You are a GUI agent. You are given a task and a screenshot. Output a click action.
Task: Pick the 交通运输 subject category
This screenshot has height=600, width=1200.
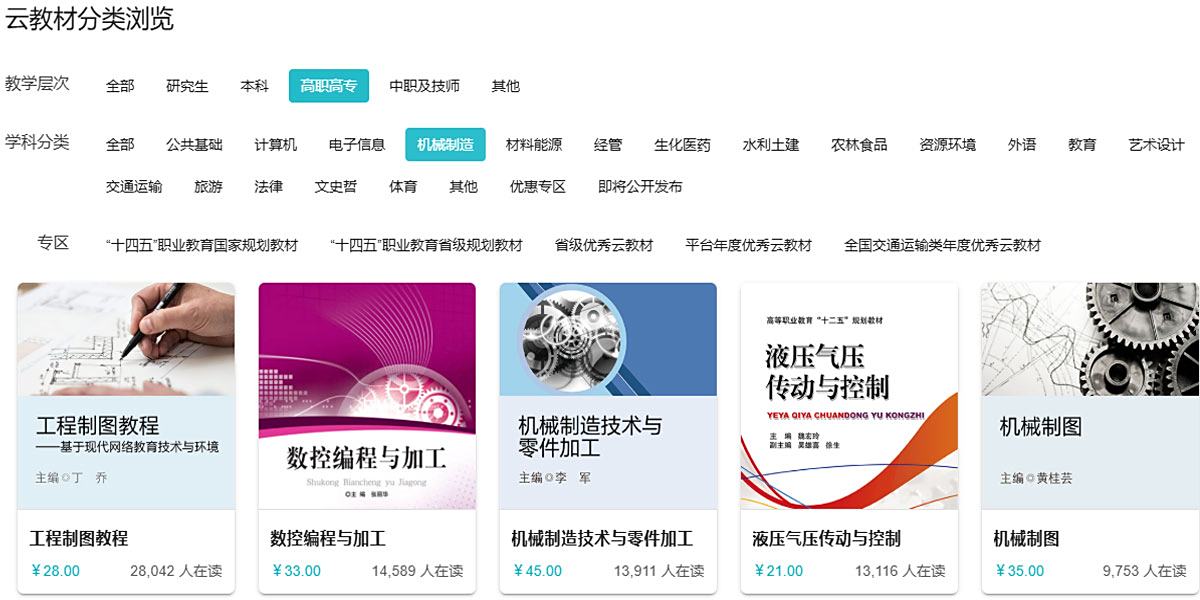134,187
